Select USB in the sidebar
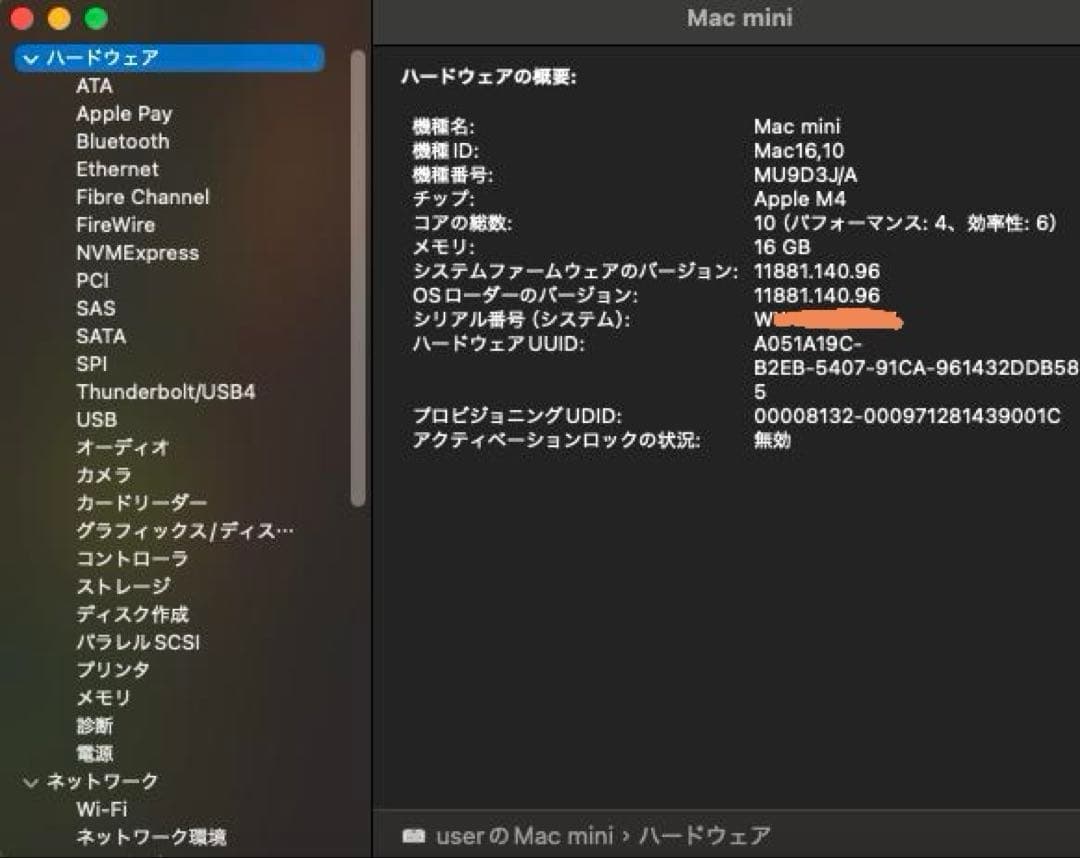This screenshot has width=1080, height=858. tap(96, 420)
